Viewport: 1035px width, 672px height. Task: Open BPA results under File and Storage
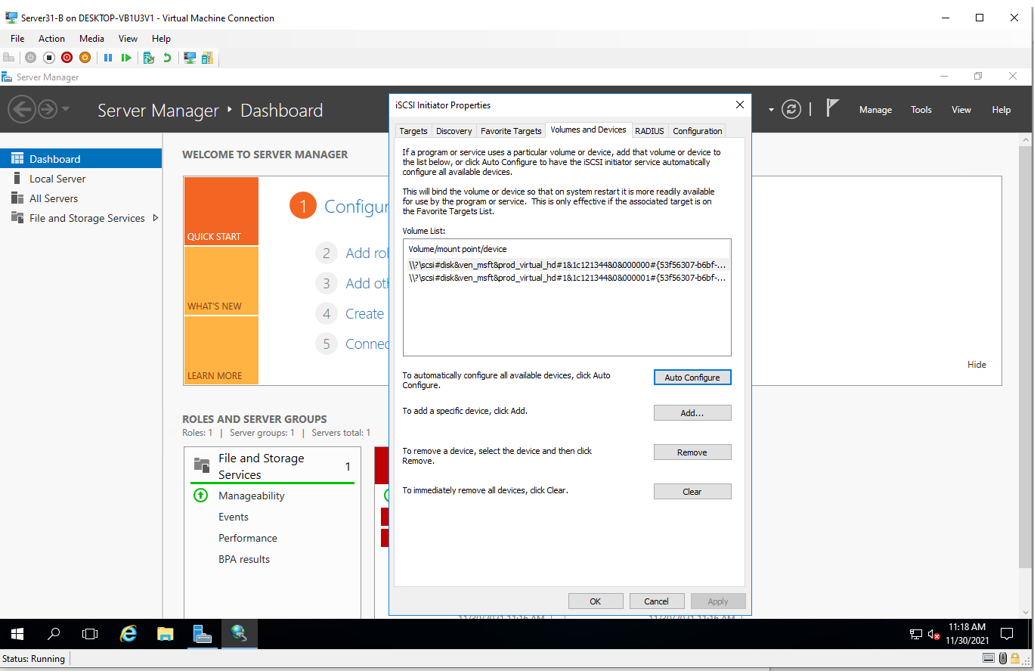click(x=244, y=559)
